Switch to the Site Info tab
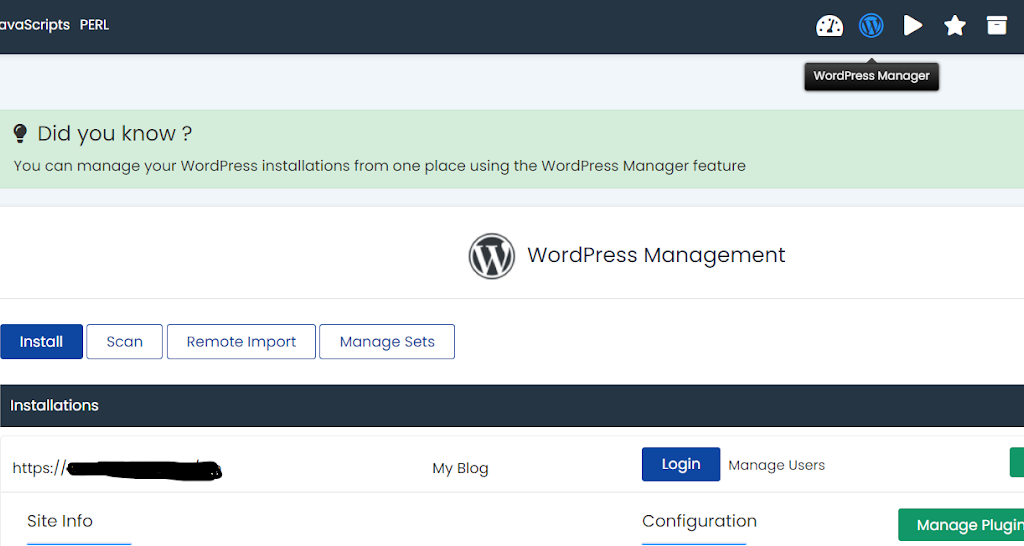 [60, 521]
